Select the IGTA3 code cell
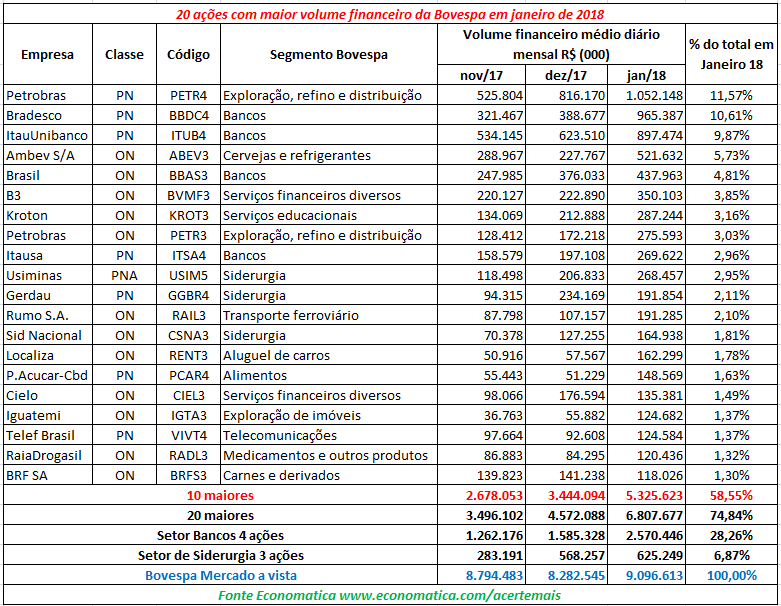781x606 pixels. [x=188, y=415]
